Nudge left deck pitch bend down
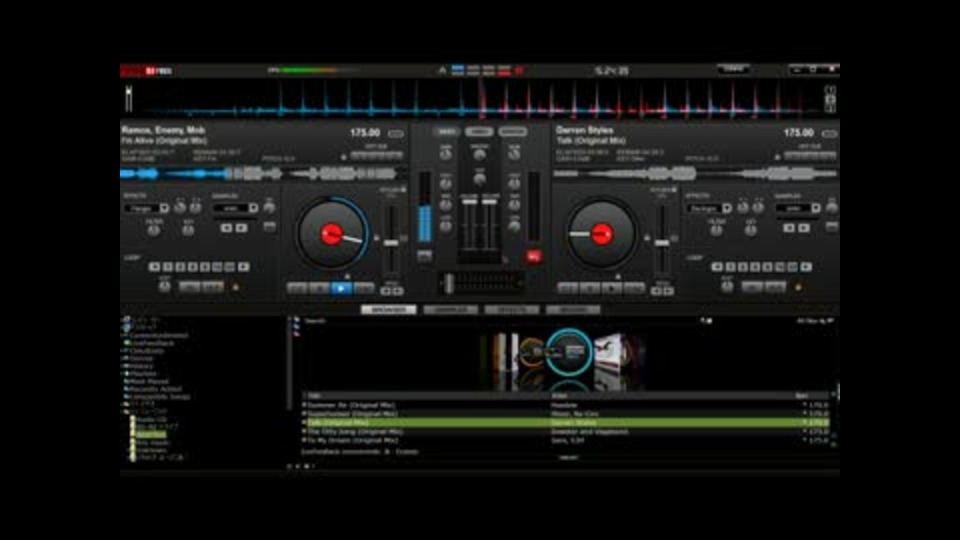 385,291
